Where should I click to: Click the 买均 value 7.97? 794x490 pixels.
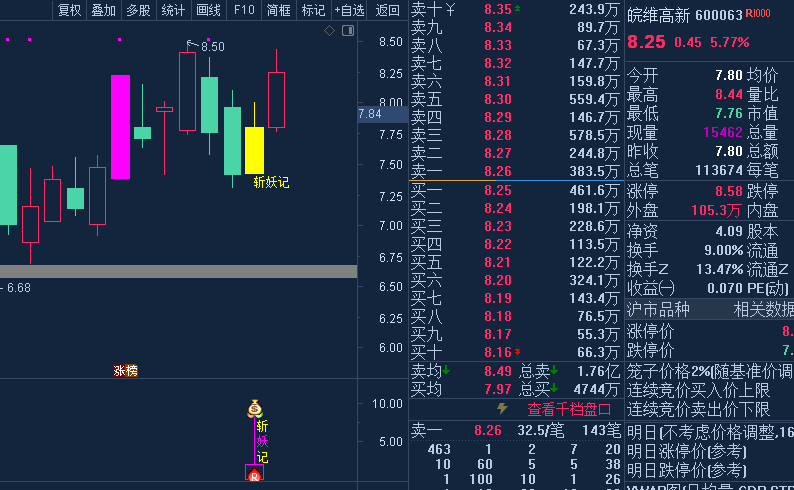tap(498, 389)
